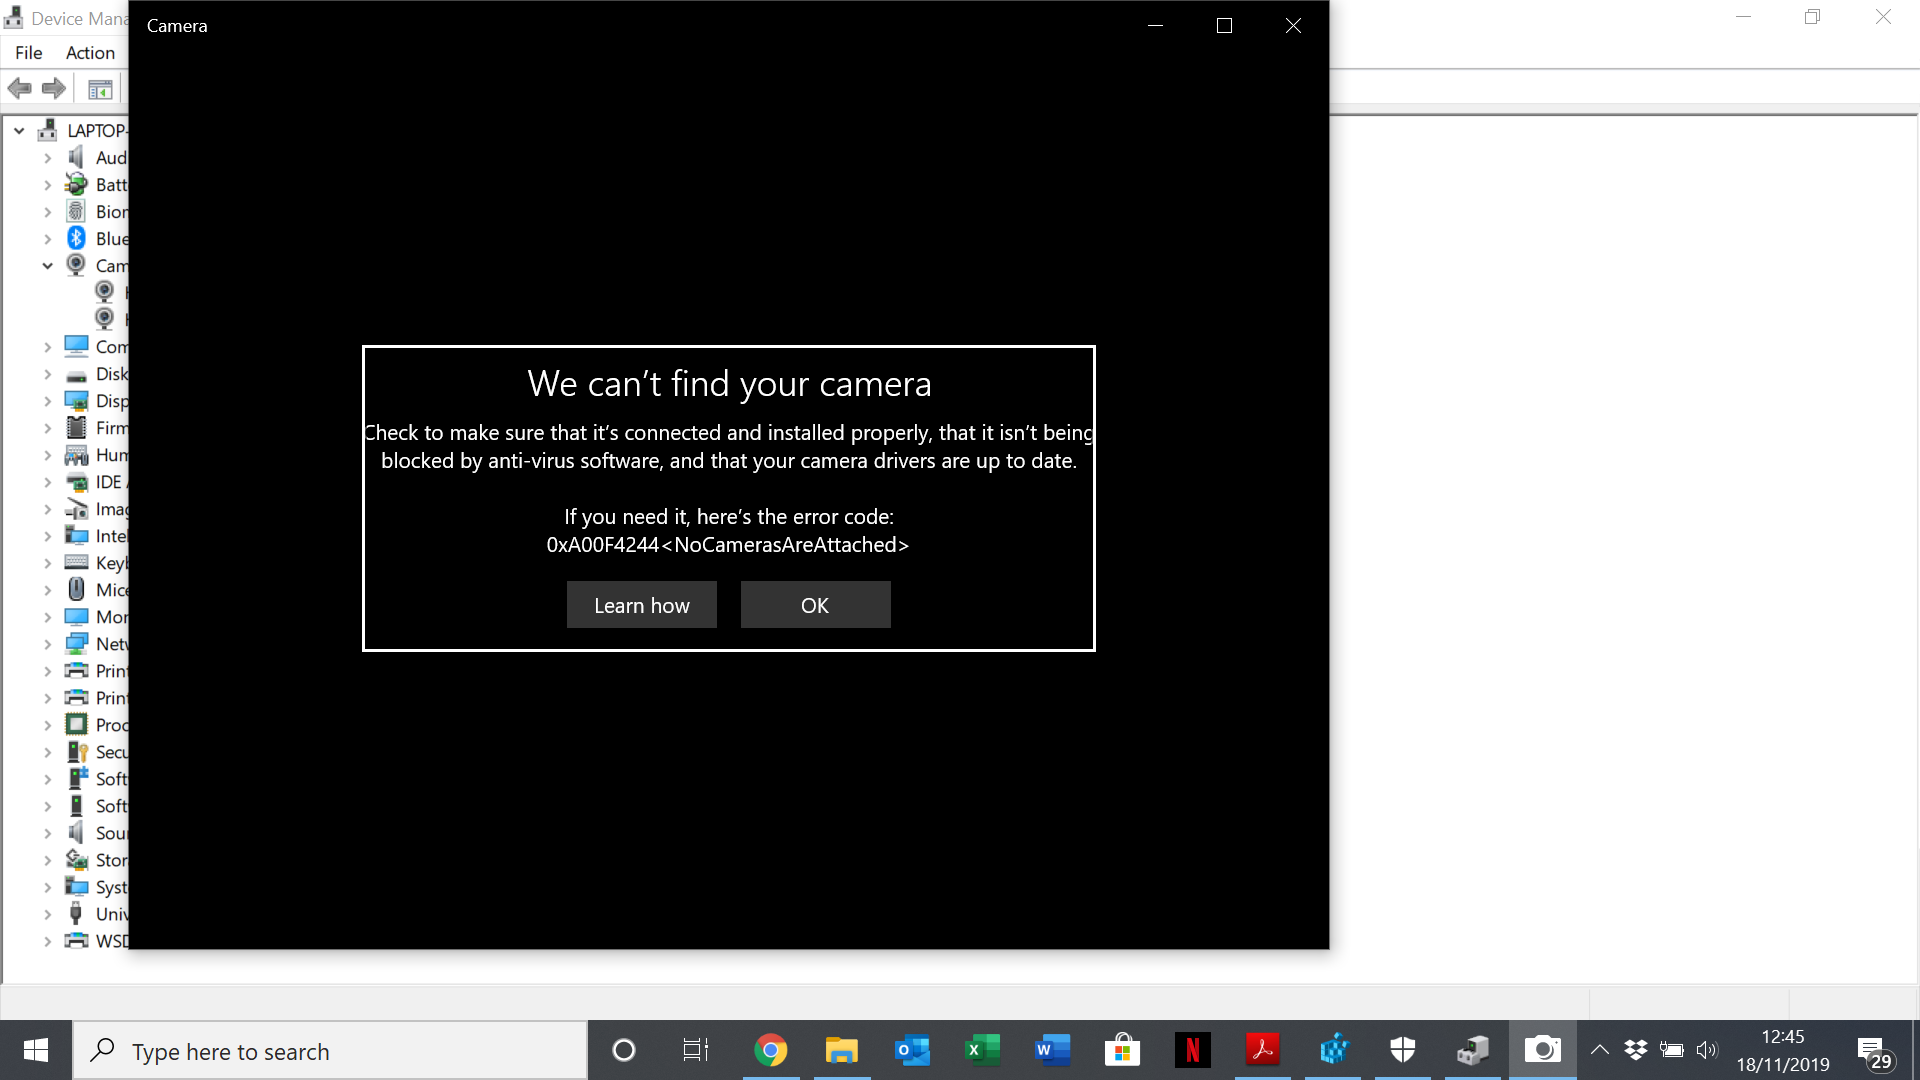
Task: Expand the Audio devices tree node
Action: pyautogui.click(x=47, y=158)
